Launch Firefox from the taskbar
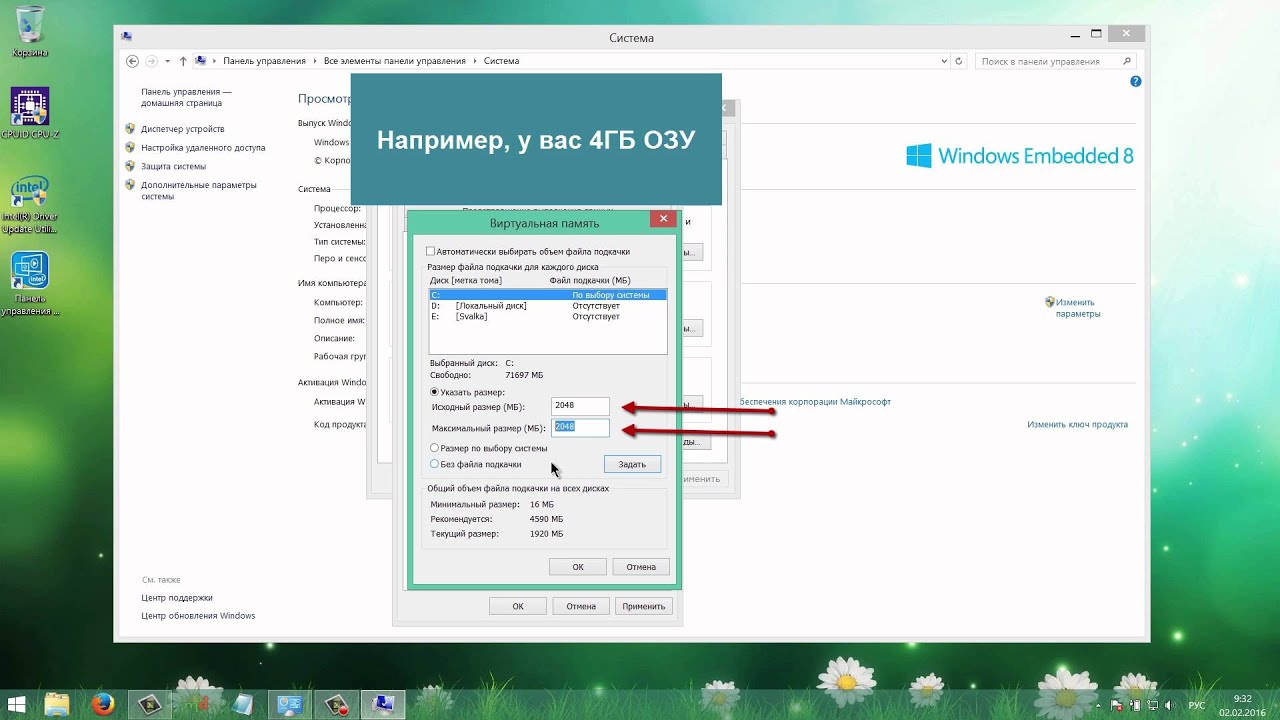 coord(104,703)
